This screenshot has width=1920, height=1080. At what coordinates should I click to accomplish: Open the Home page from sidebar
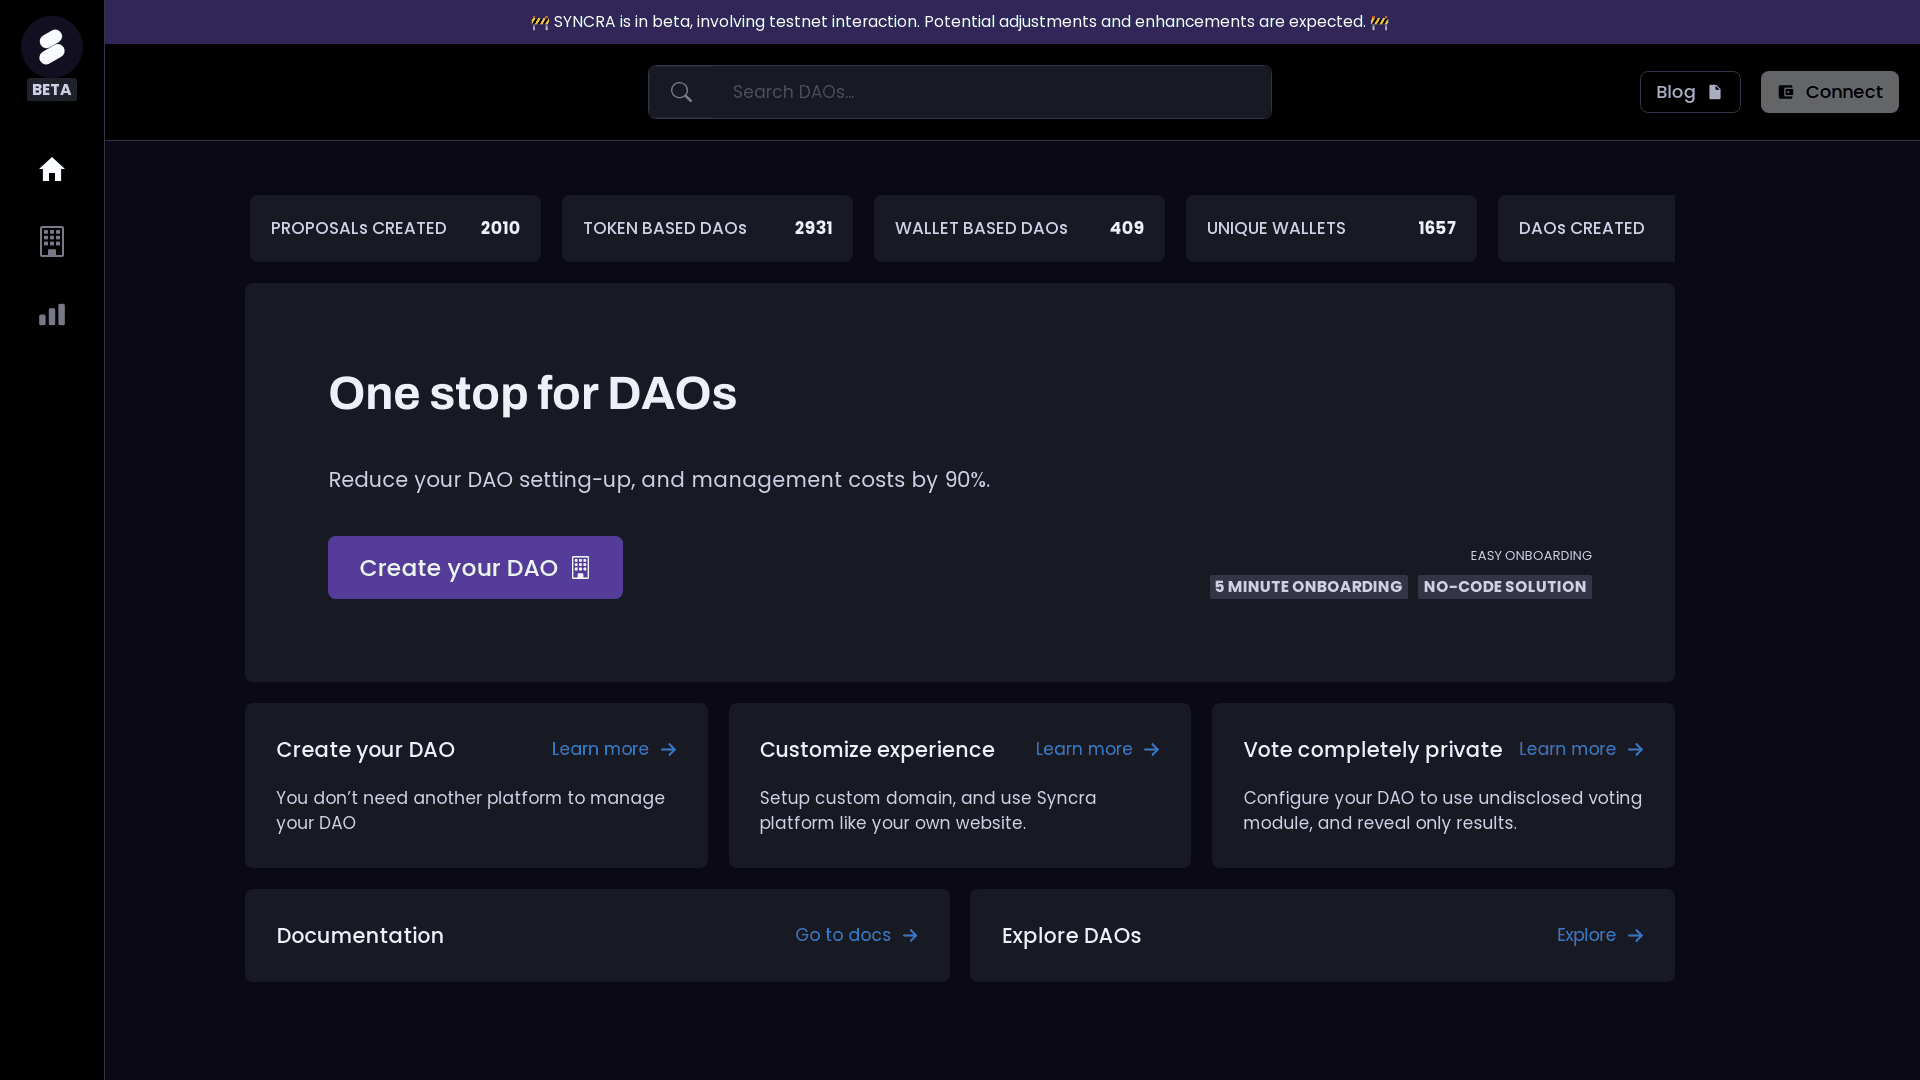(x=52, y=169)
